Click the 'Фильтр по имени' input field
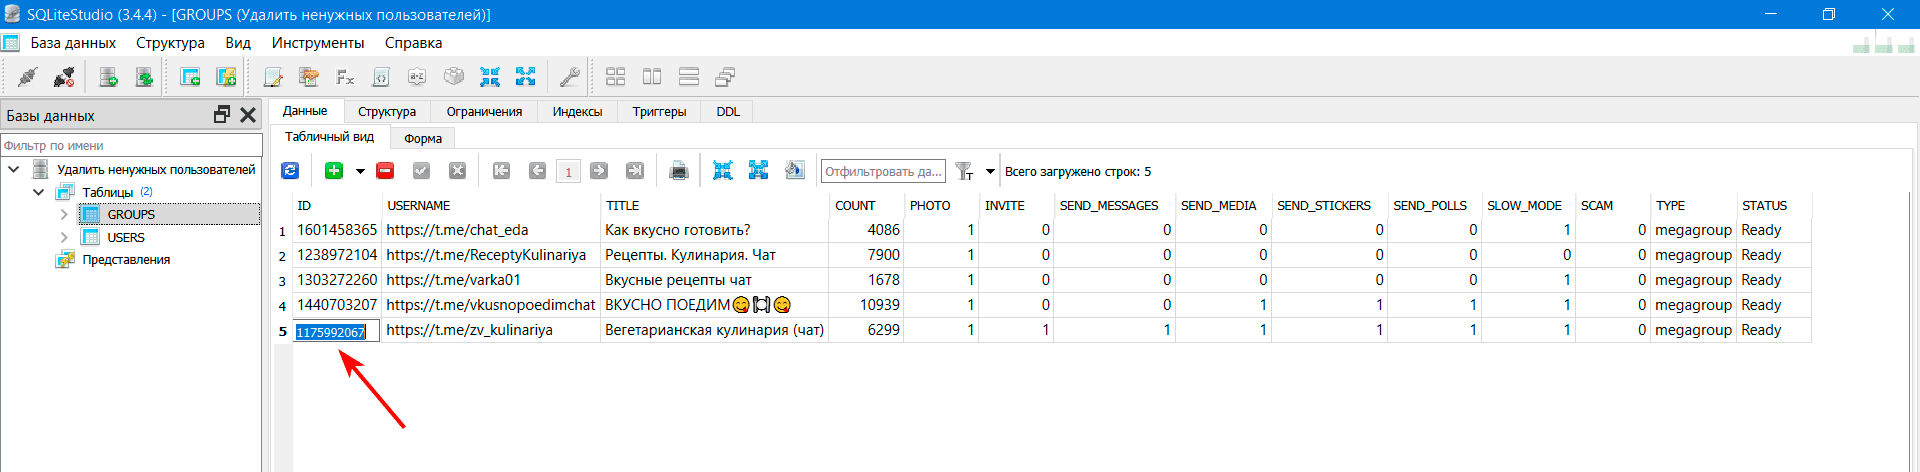This screenshot has height=472, width=1920. [x=131, y=145]
